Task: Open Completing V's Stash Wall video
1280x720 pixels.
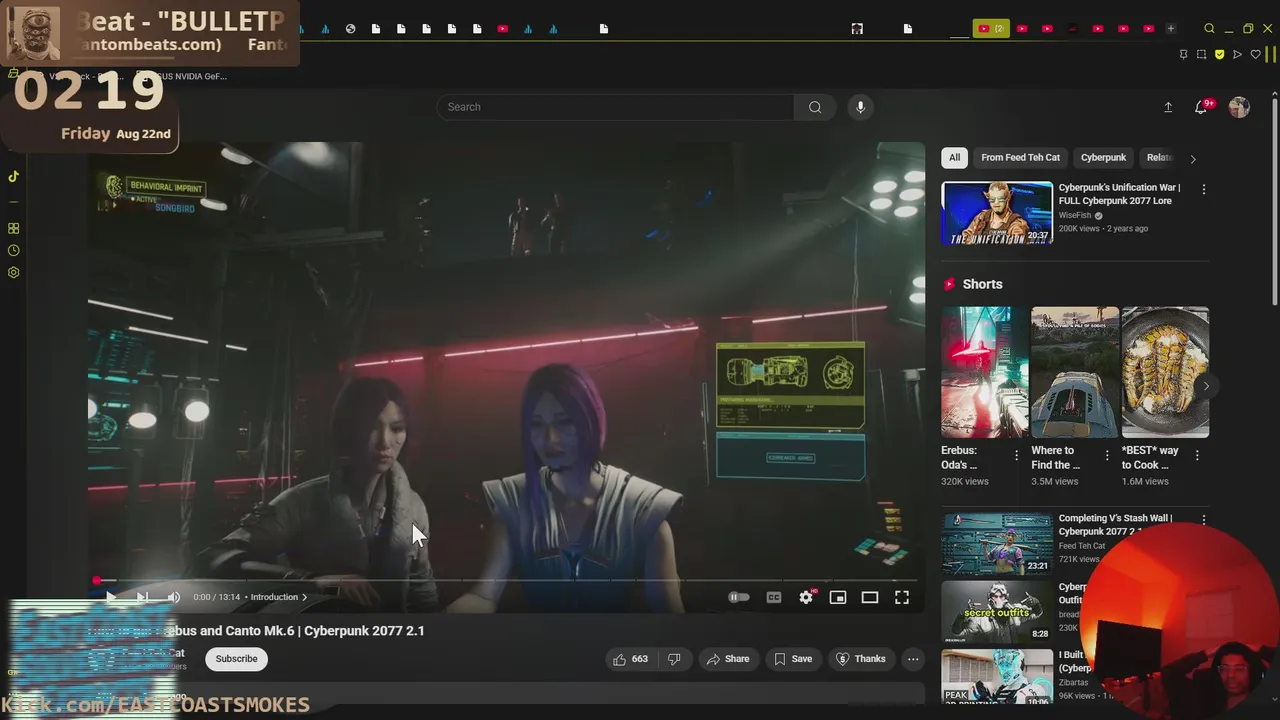Action: [997, 543]
